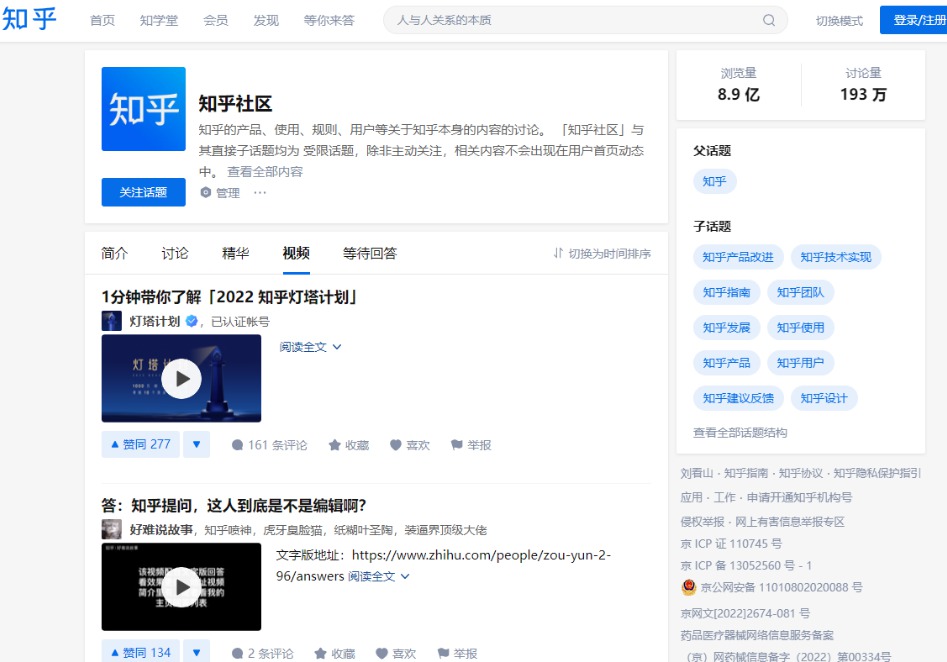Downvote the 好难说故事 answer

(196, 652)
